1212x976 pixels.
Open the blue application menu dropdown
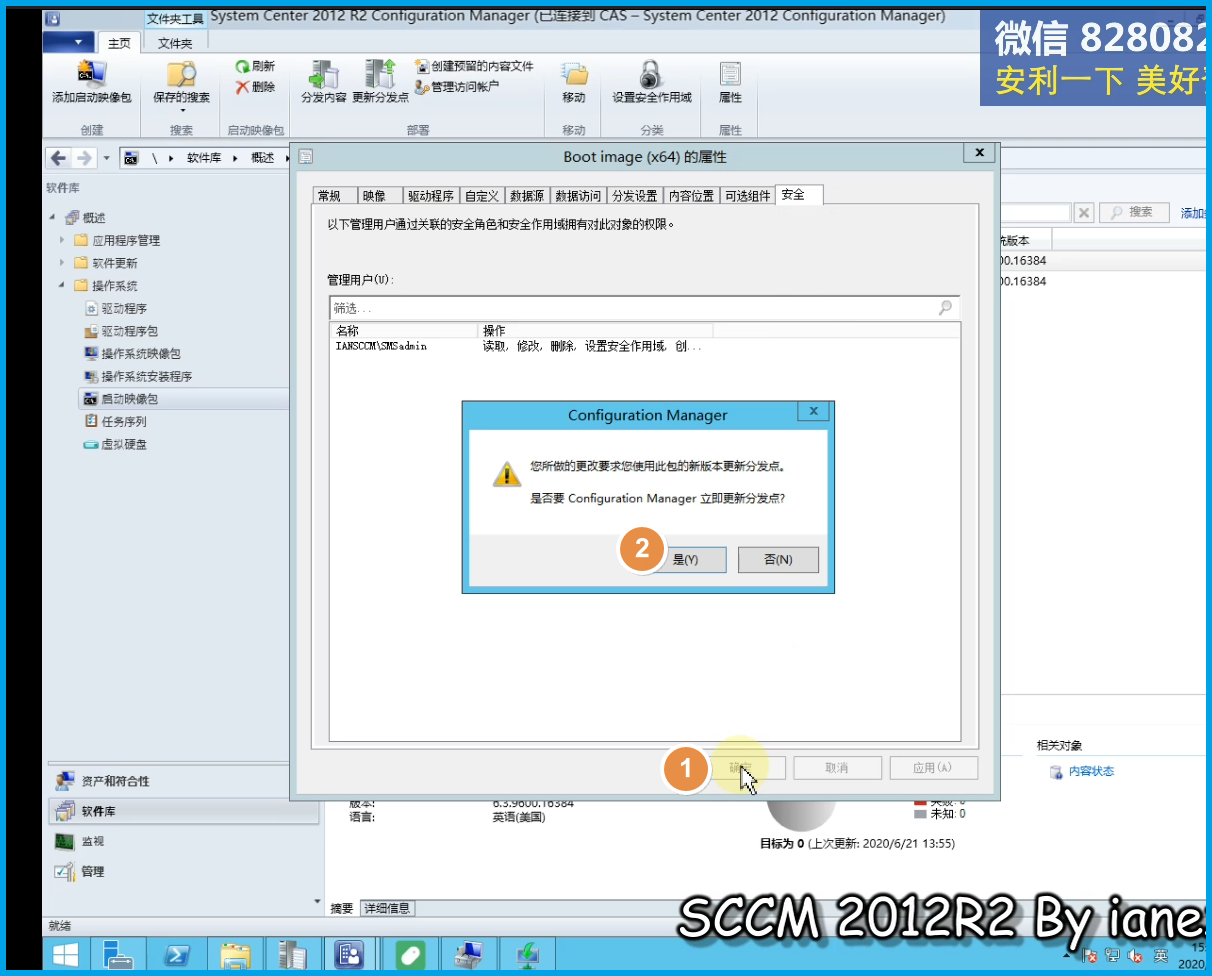(x=70, y=42)
